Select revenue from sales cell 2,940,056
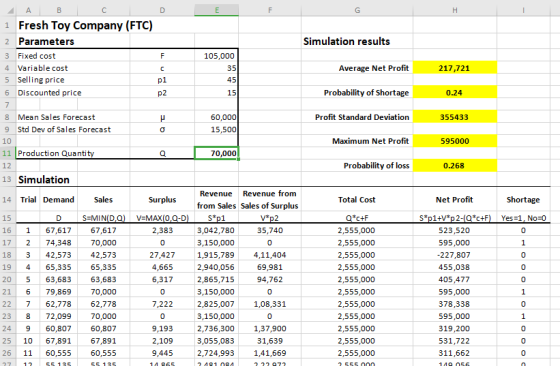 [216, 267]
